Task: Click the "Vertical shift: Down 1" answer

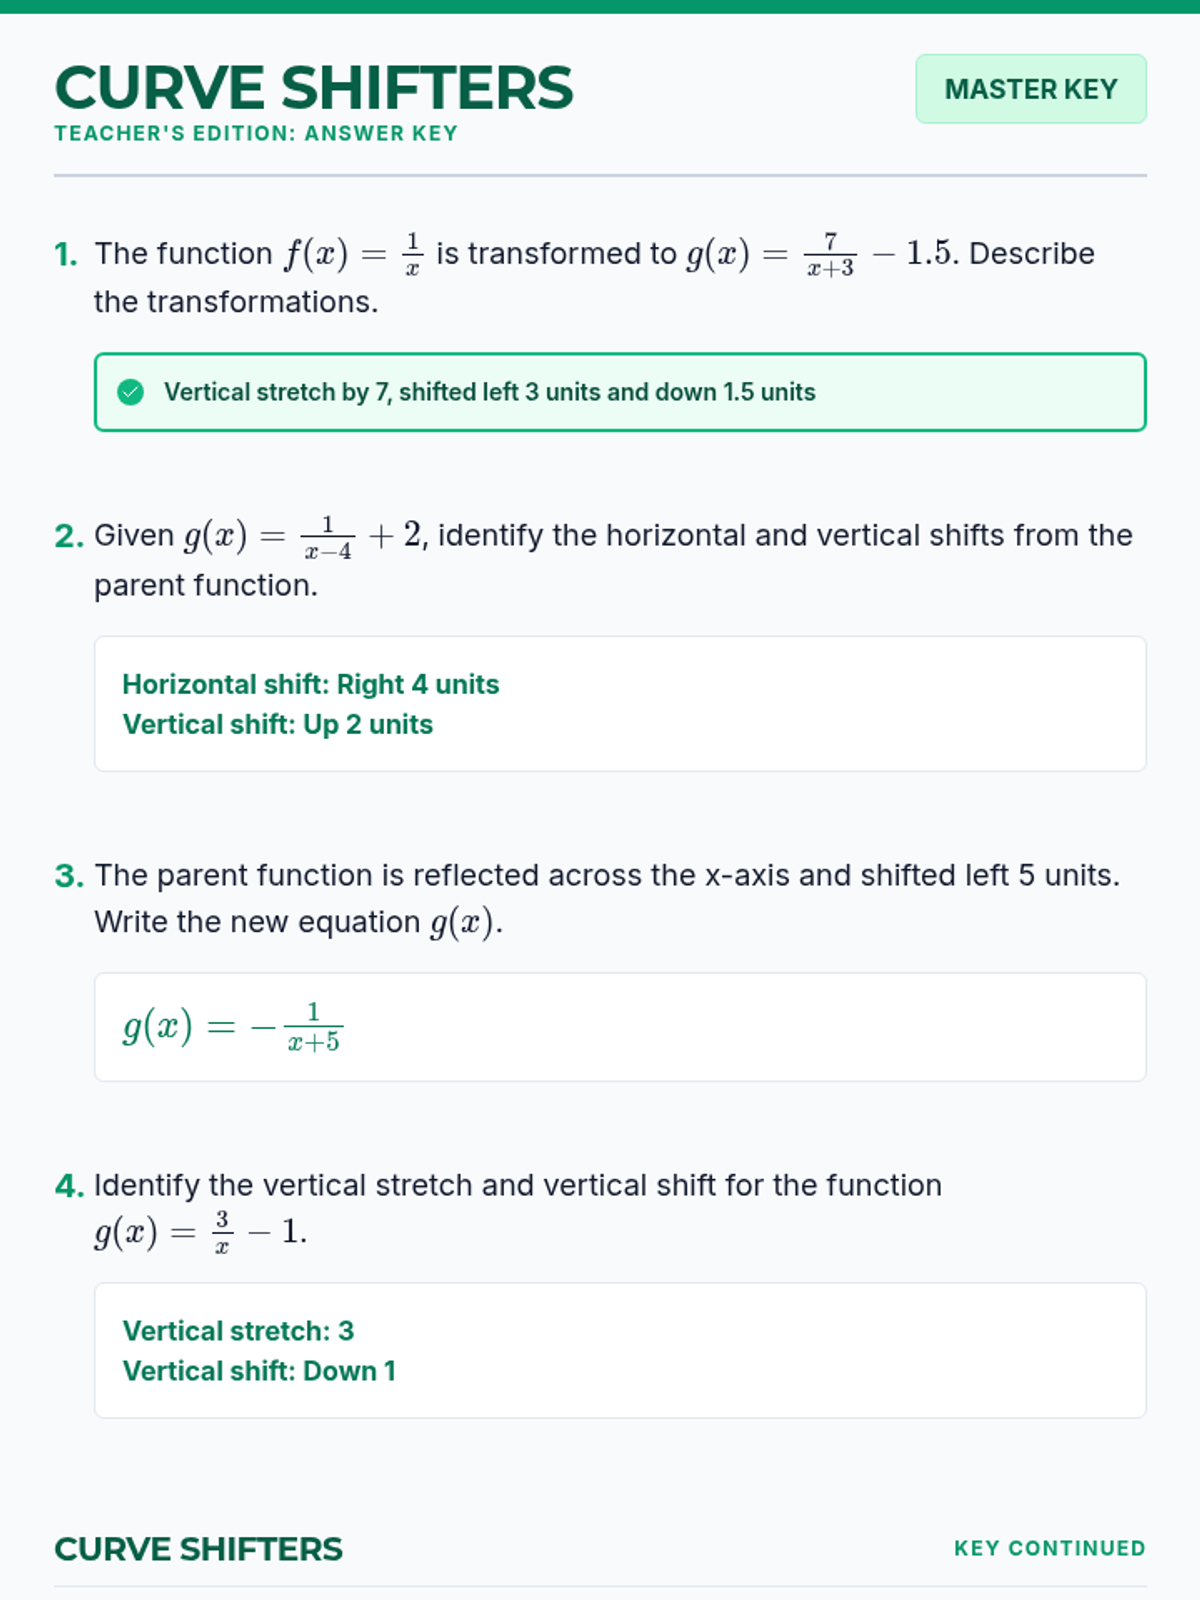Action: pyautogui.click(x=259, y=1371)
